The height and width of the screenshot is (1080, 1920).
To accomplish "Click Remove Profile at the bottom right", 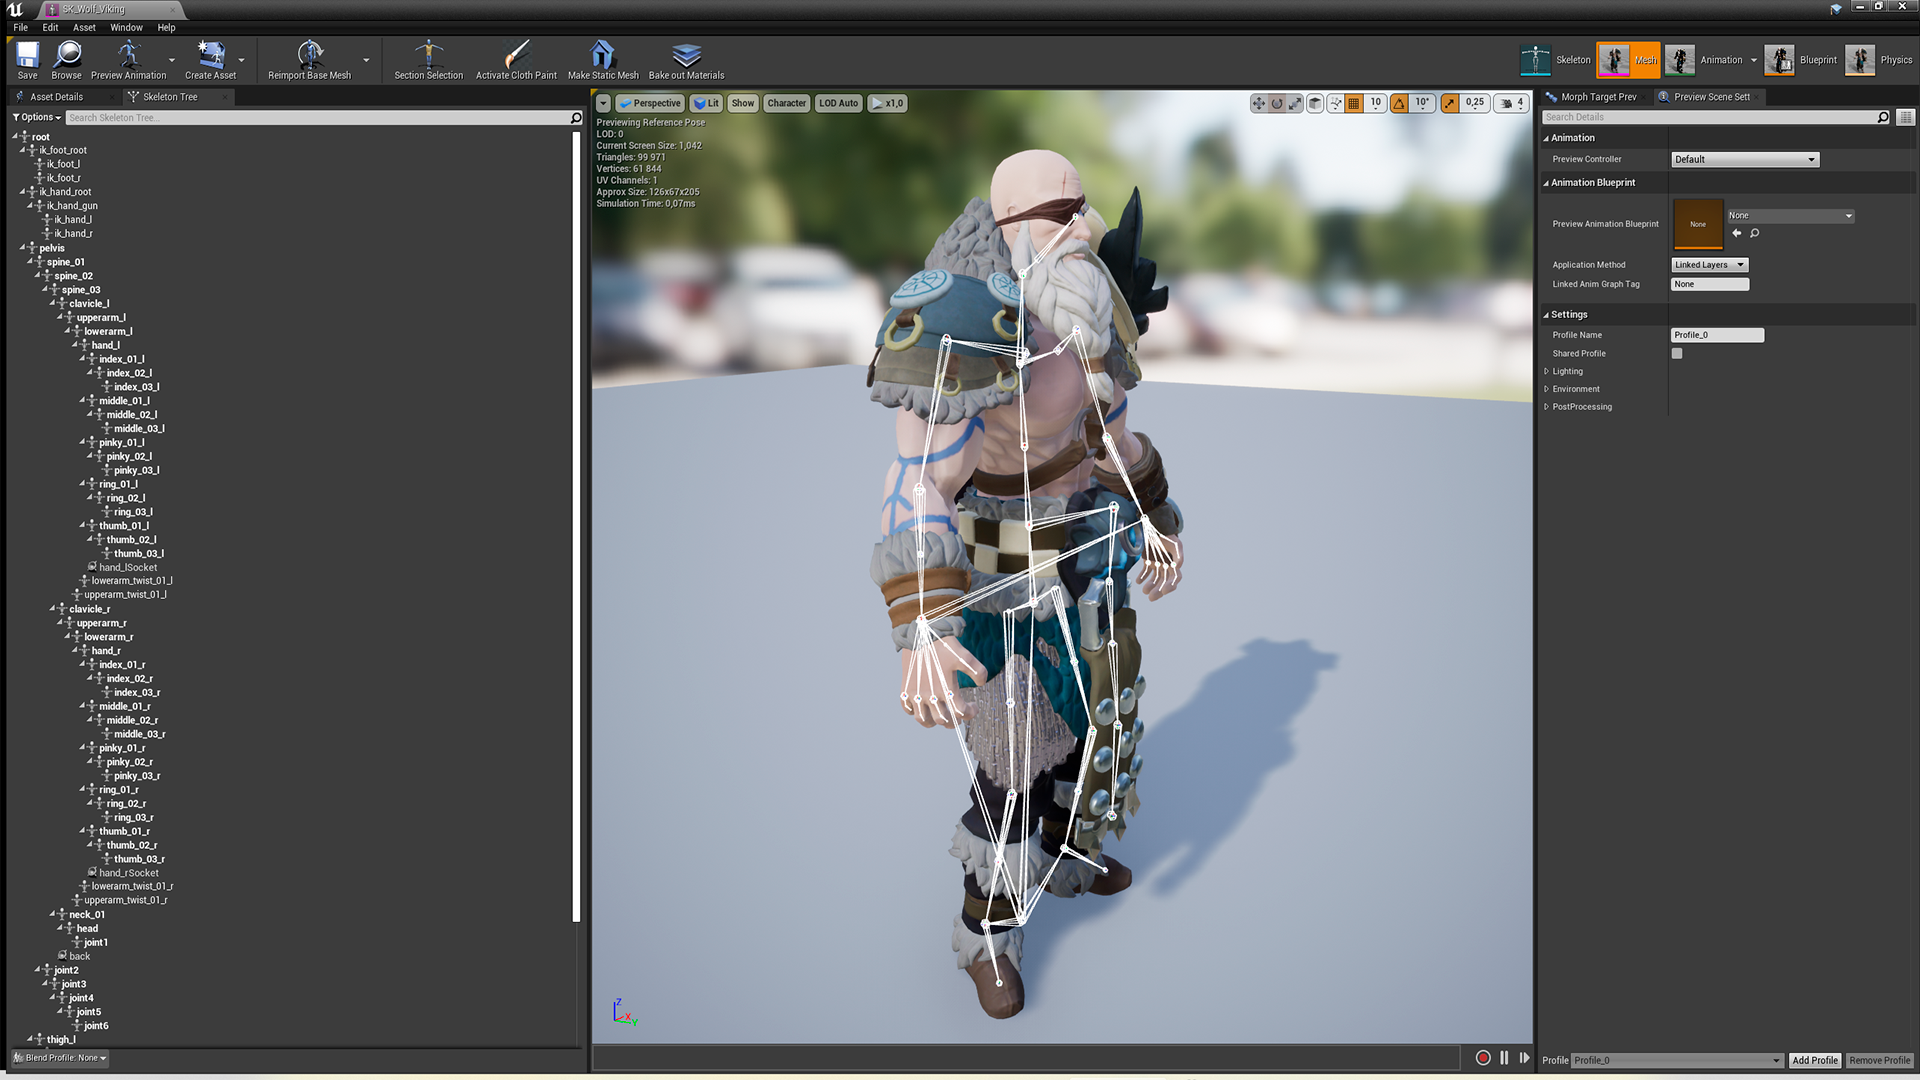I will click(x=1879, y=1060).
